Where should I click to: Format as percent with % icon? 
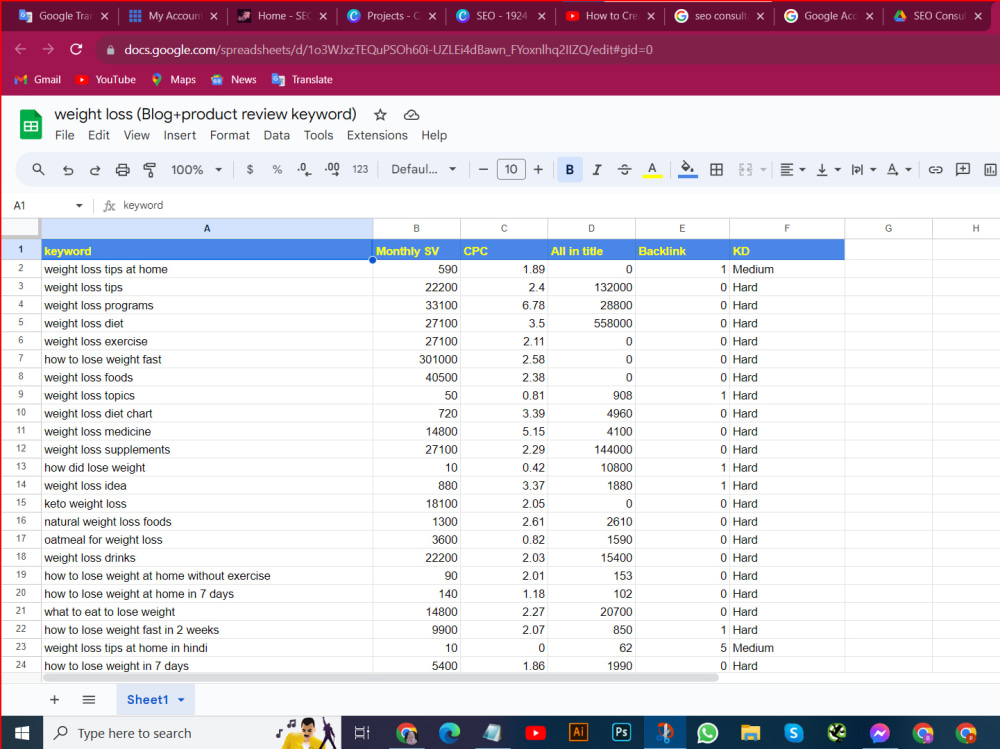pyautogui.click(x=277, y=170)
